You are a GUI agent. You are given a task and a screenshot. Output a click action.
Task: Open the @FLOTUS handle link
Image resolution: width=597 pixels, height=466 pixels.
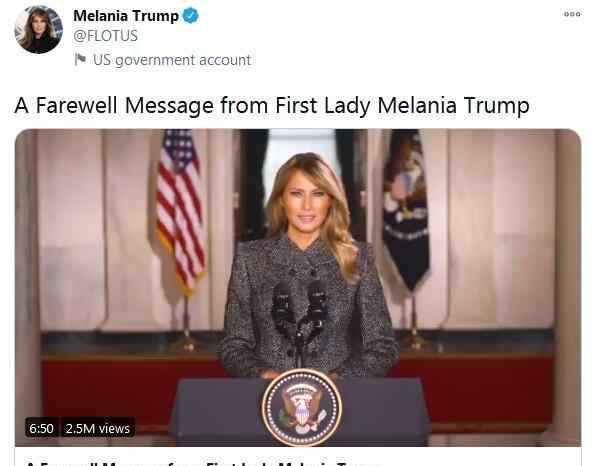[x=105, y=36]
